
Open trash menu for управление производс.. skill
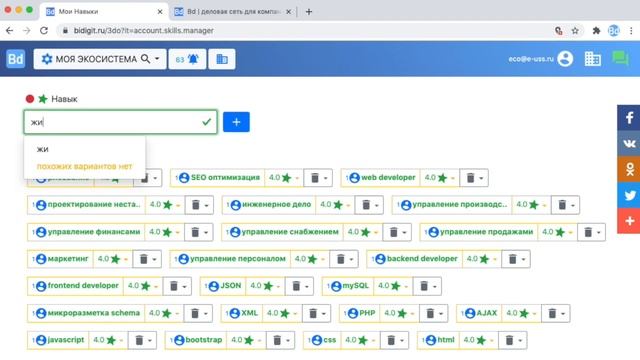coord(566,205)
